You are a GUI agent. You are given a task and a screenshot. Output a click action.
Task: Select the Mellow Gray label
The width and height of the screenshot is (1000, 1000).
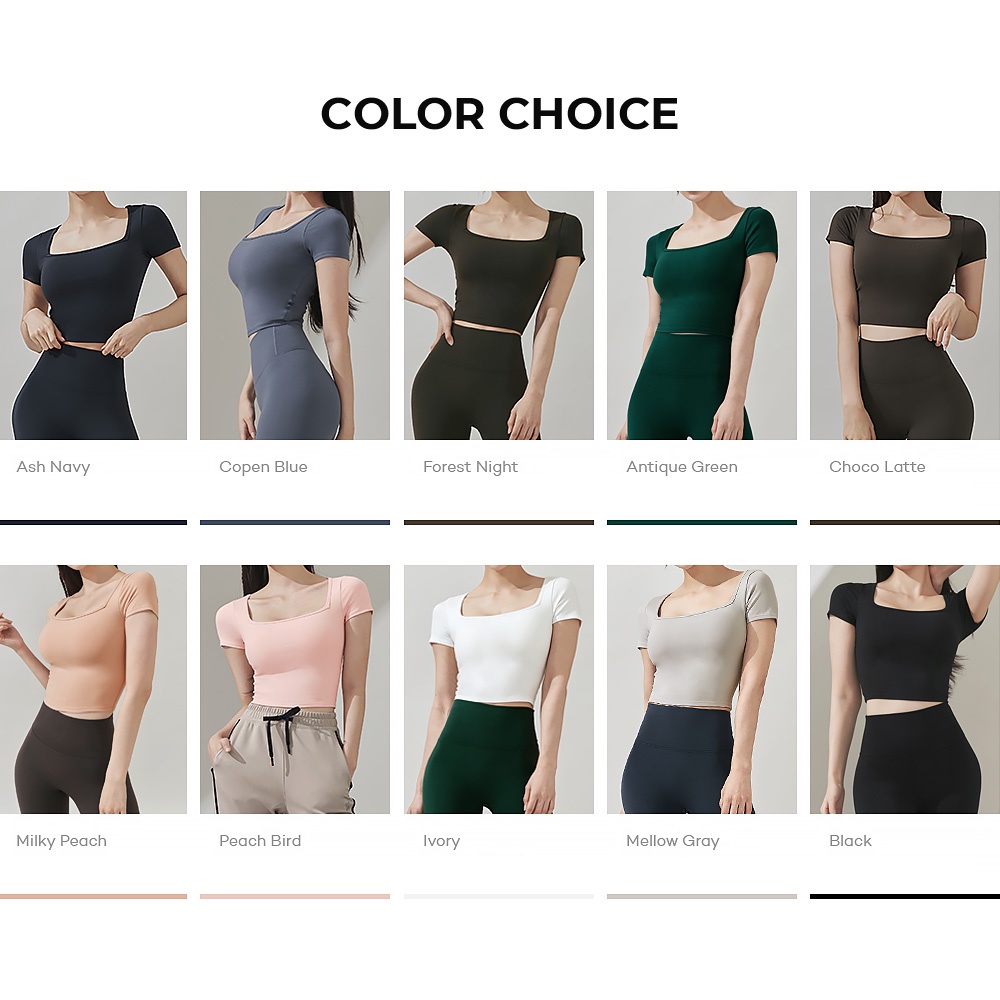[x=673, y=841]
